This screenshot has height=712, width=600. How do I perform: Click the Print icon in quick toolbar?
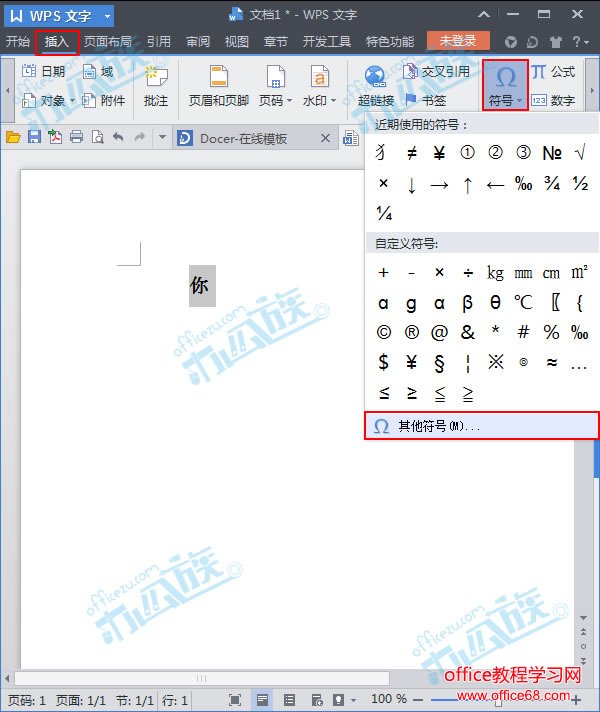coord(76,137)
